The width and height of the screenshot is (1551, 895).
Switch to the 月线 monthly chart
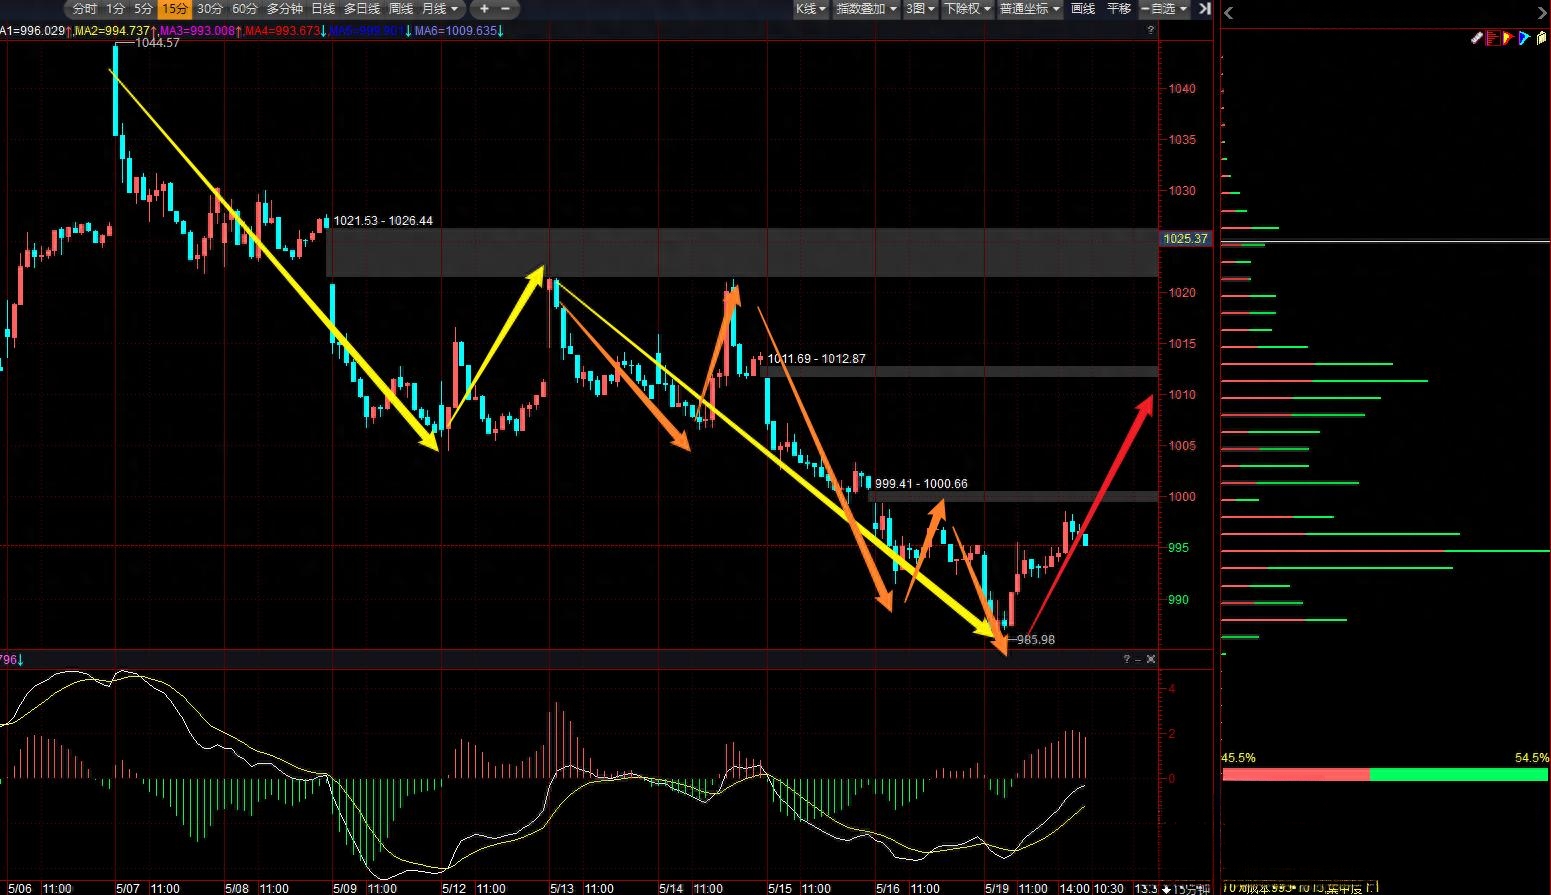point(434,8)
